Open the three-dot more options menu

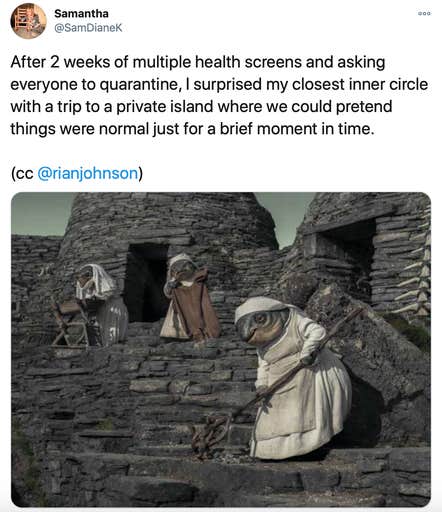[x=424, y=14]
